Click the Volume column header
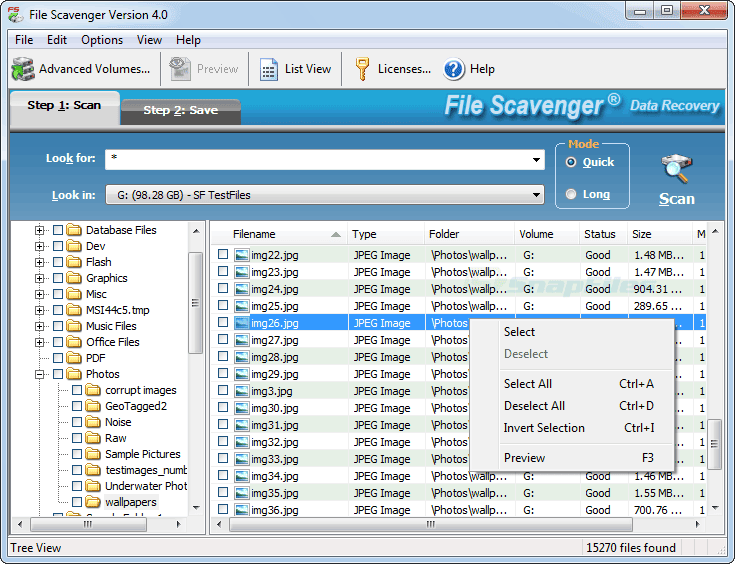Viewport: 735px width, 564px height. pos(547,234)
